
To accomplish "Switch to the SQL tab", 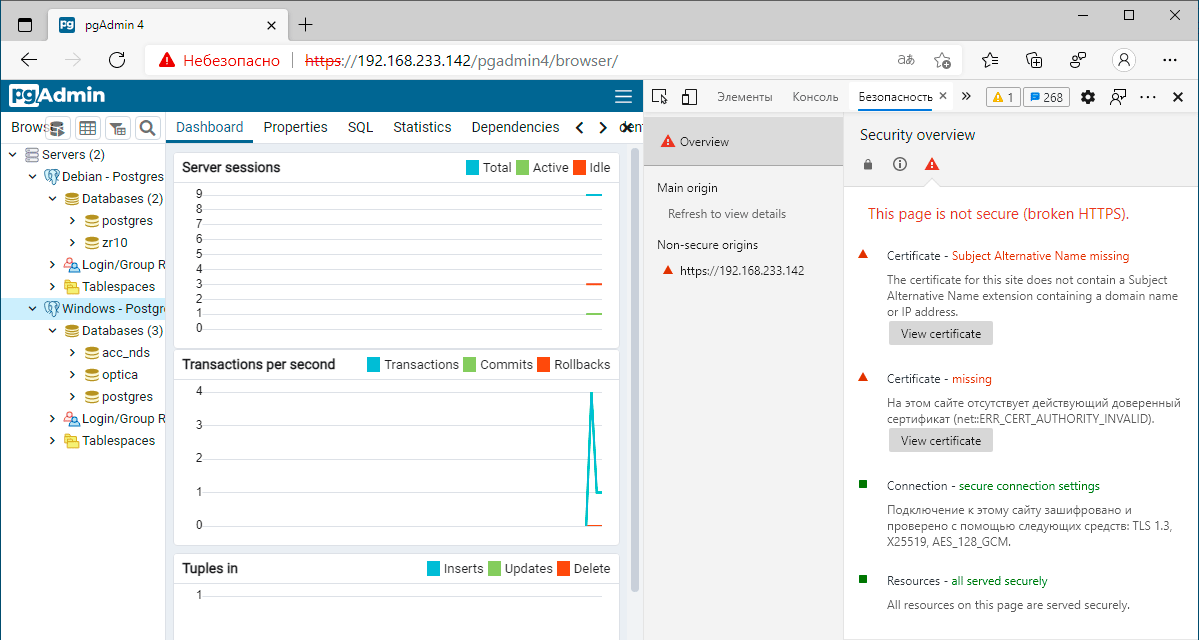I will (360, 128).
